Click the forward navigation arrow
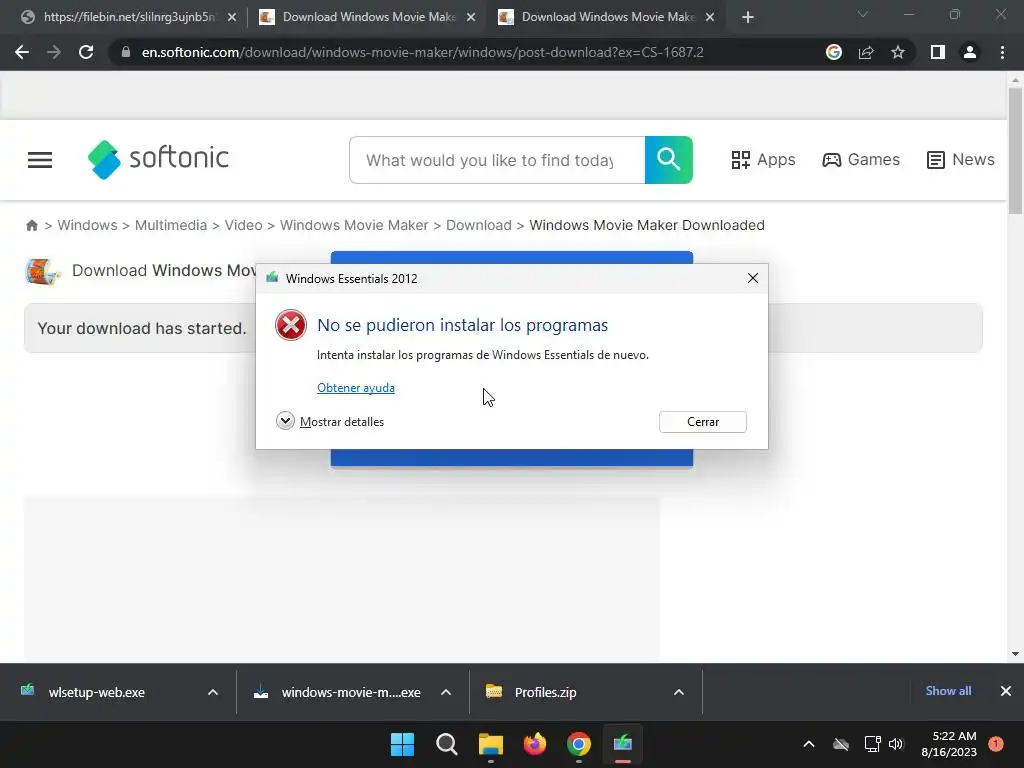1024x768 pixels. click(x=54, y=52)
